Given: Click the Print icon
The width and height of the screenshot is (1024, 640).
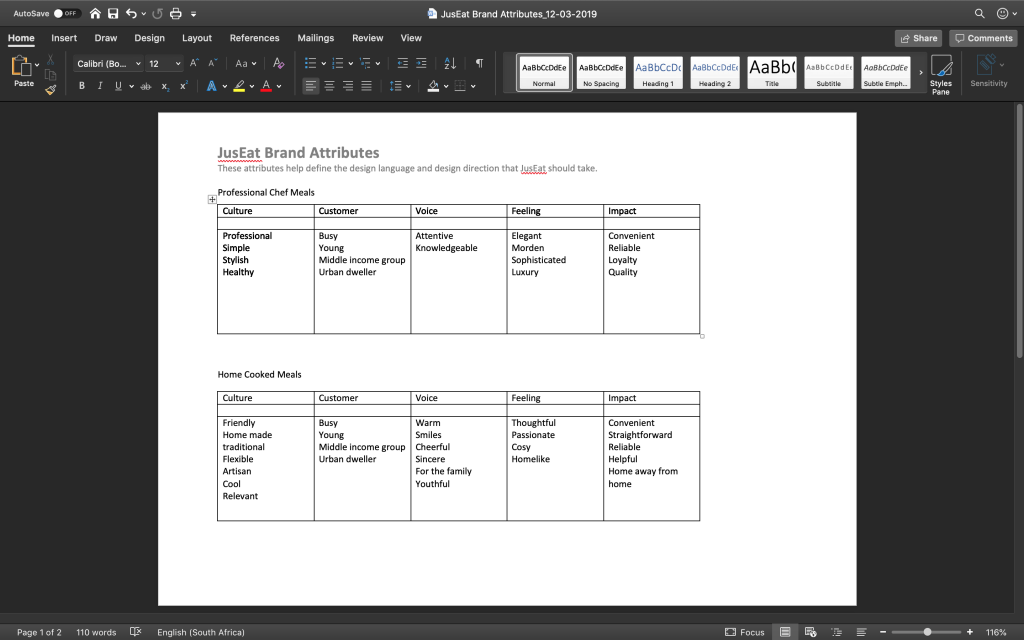Looking at the screenshot, I should tap(176, 14).
